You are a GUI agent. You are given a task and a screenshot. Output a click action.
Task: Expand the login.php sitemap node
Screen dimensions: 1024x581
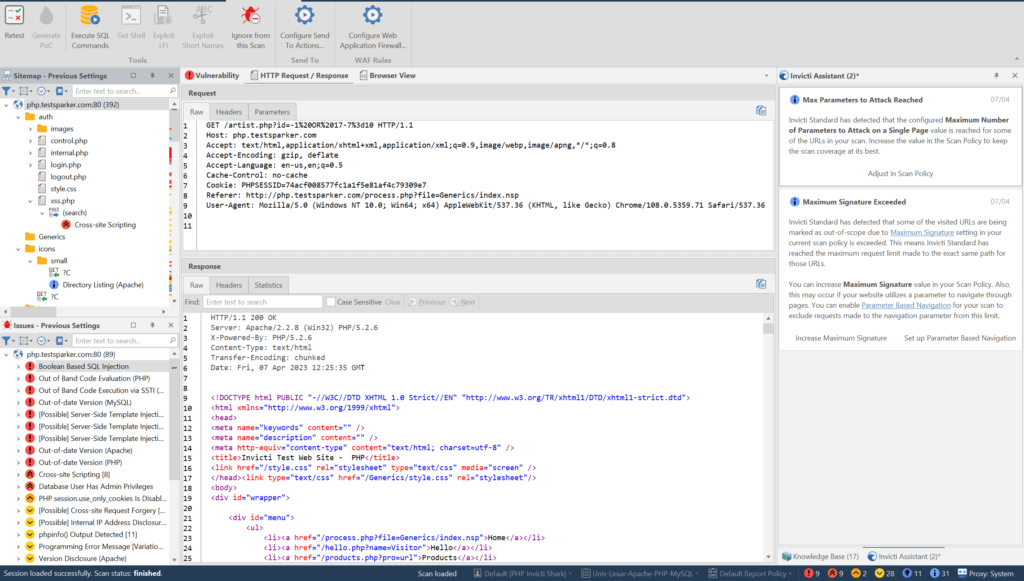(x=30, y=164)
